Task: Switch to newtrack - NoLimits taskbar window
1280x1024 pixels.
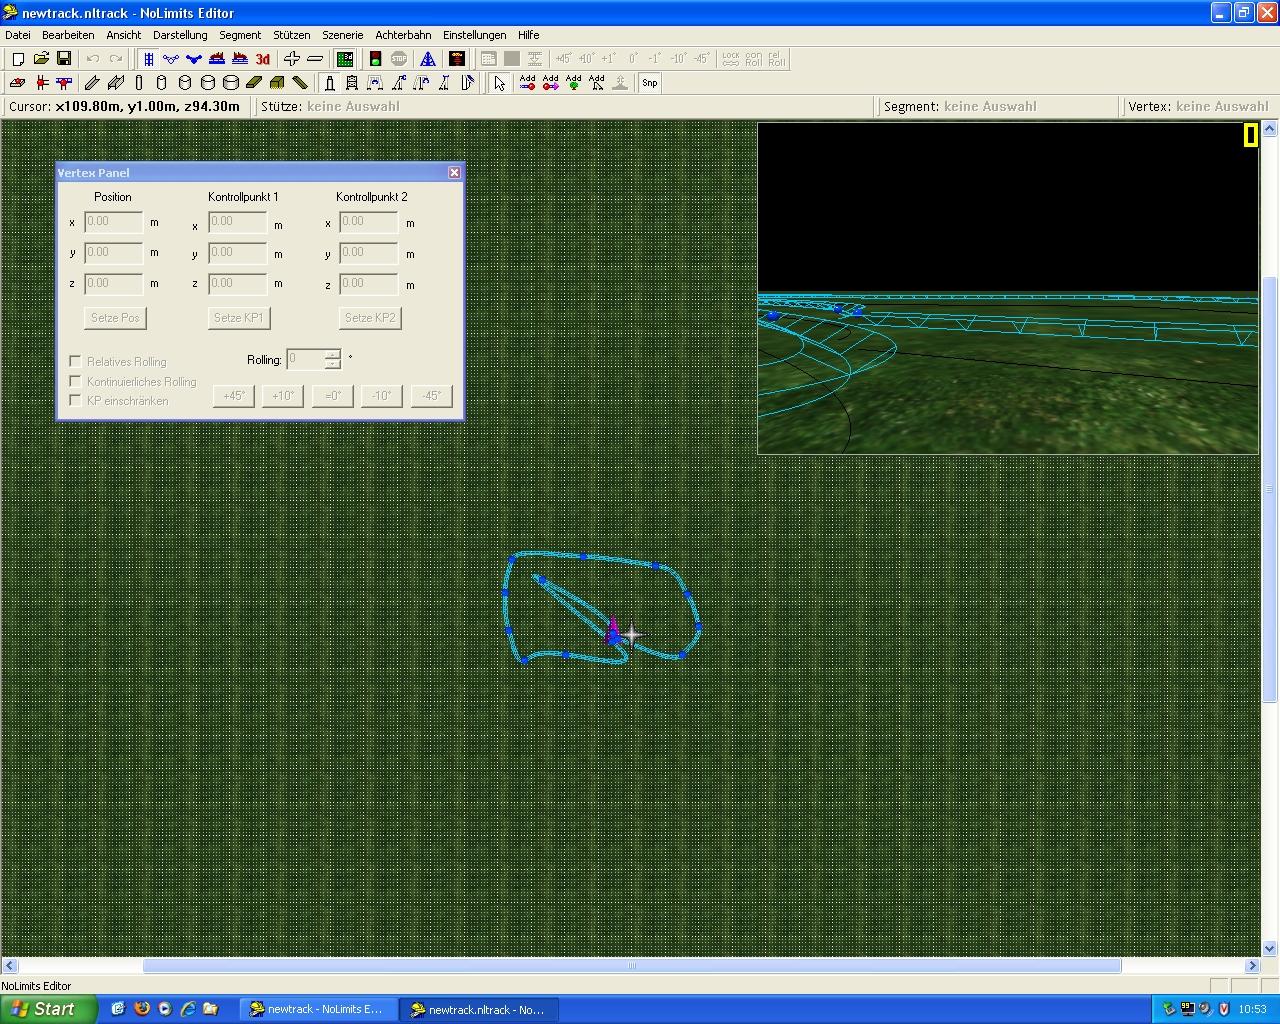Action: (x=317, y=1009)
